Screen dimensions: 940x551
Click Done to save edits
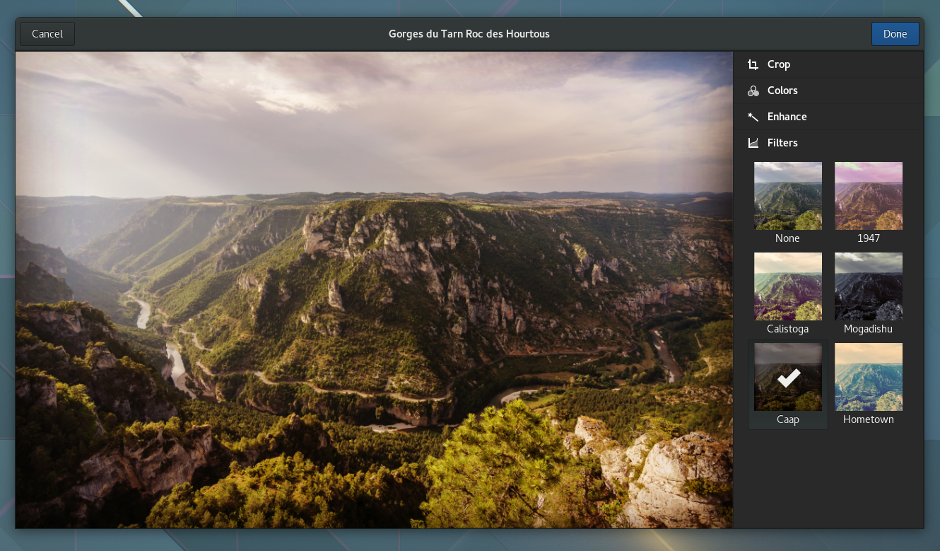pos(894,34)
